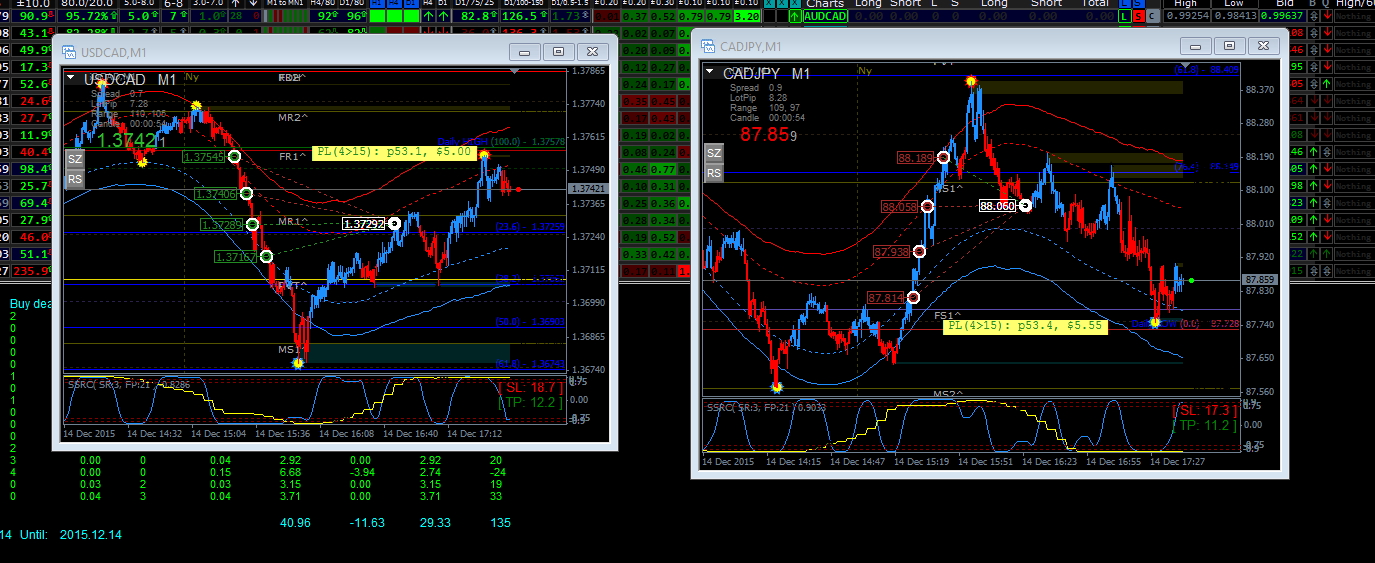
Task: Click the 2015.12.14 Until date text
Action: 92,535
